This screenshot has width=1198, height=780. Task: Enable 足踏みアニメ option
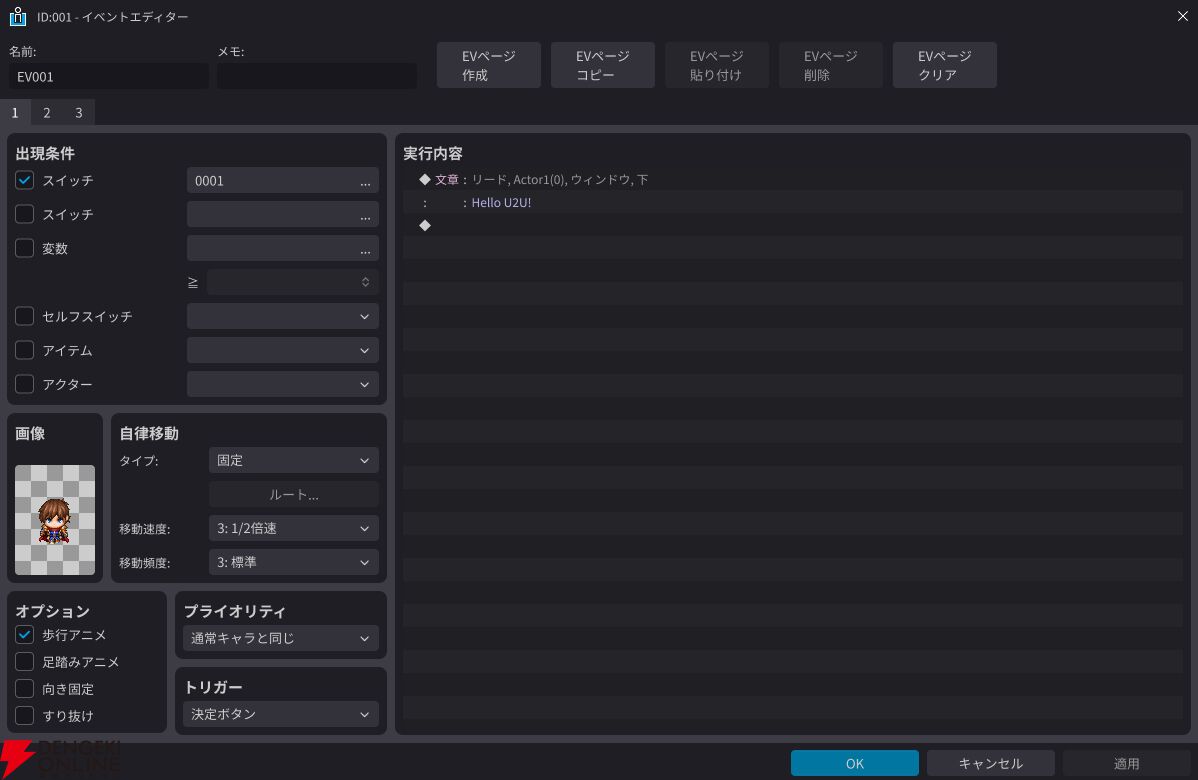click(x=24, y=662)
